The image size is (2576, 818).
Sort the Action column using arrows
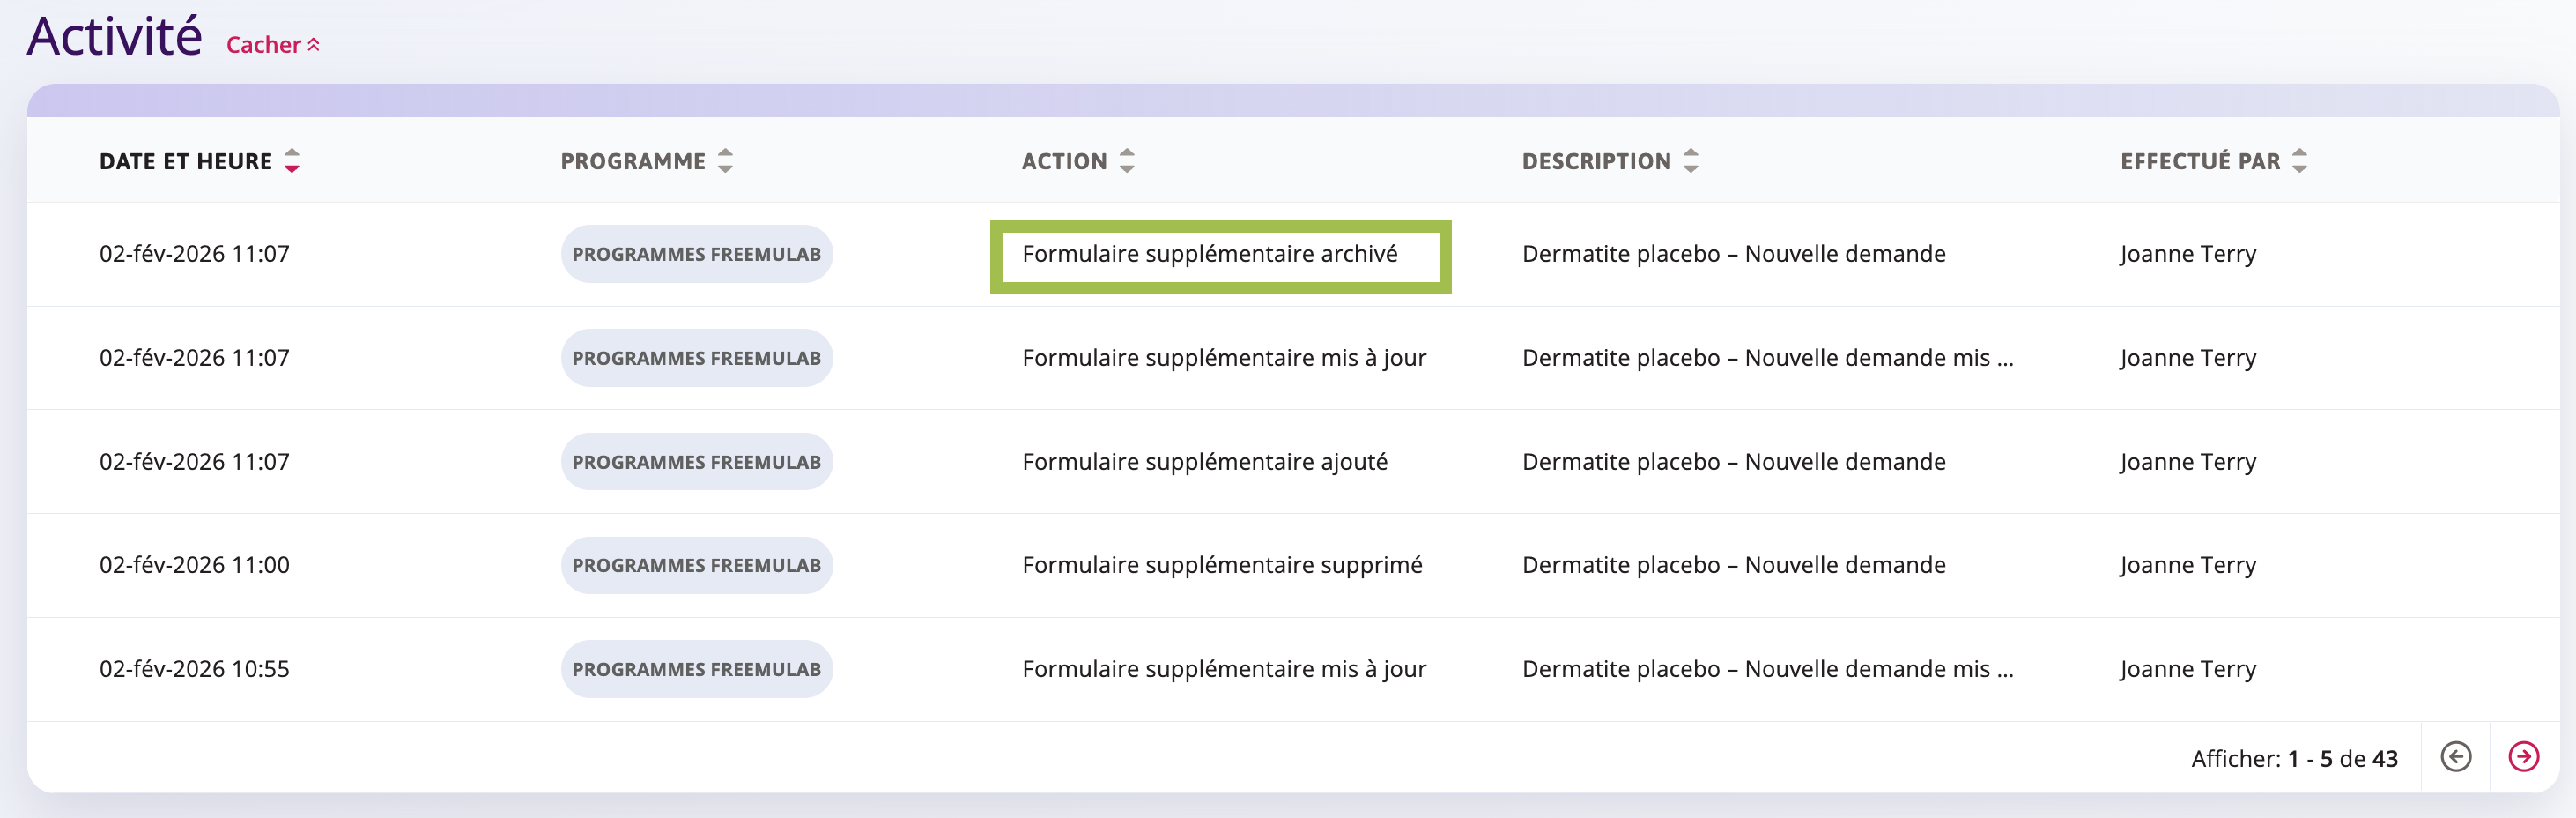click(x=1127, y=161)
